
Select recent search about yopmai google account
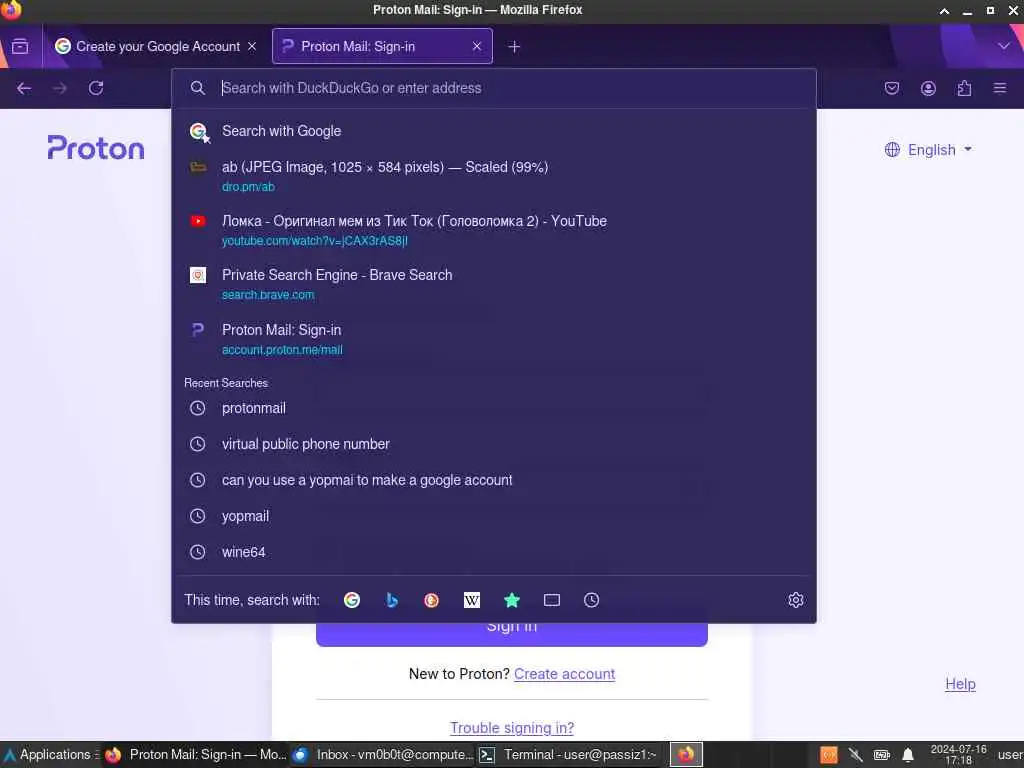494,480
